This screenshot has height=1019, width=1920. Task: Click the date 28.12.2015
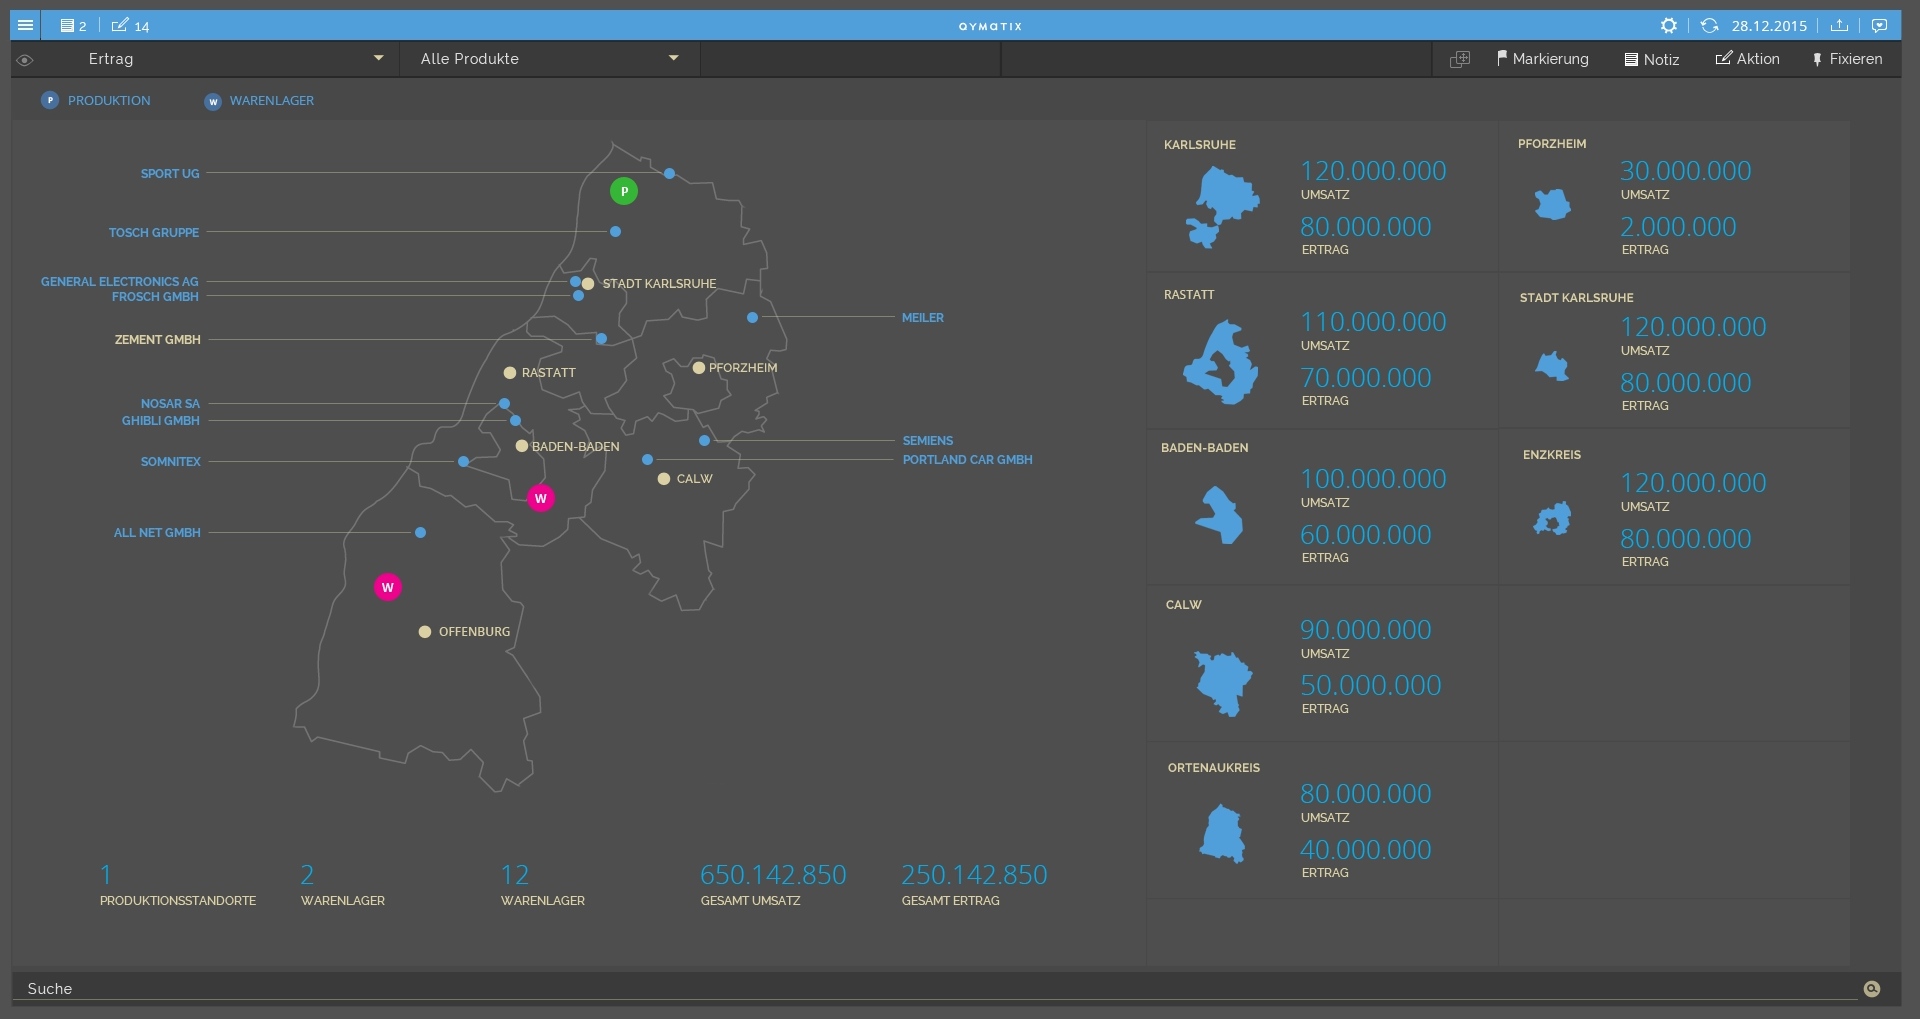pyautogui.click(x=1769, y=26)
